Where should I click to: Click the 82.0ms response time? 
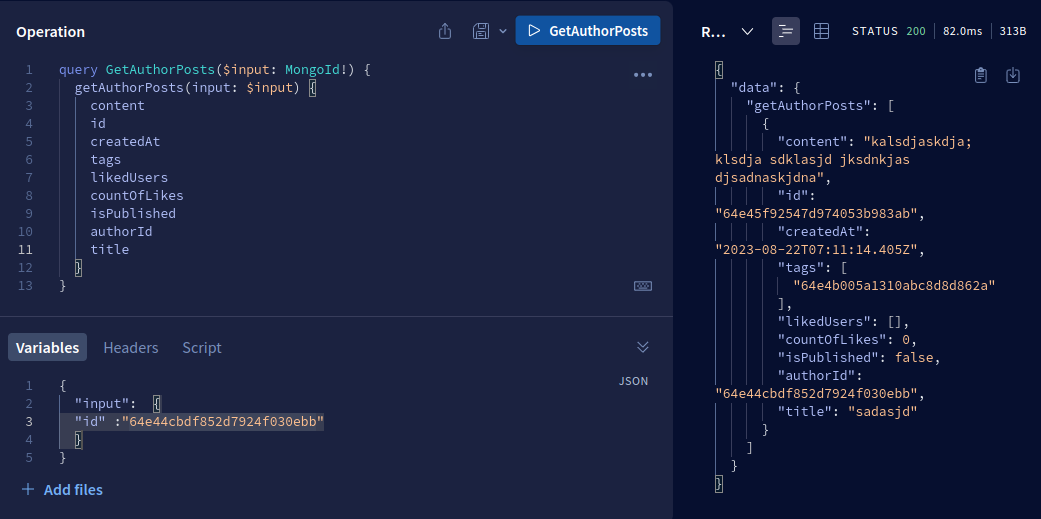coord(963,31)
